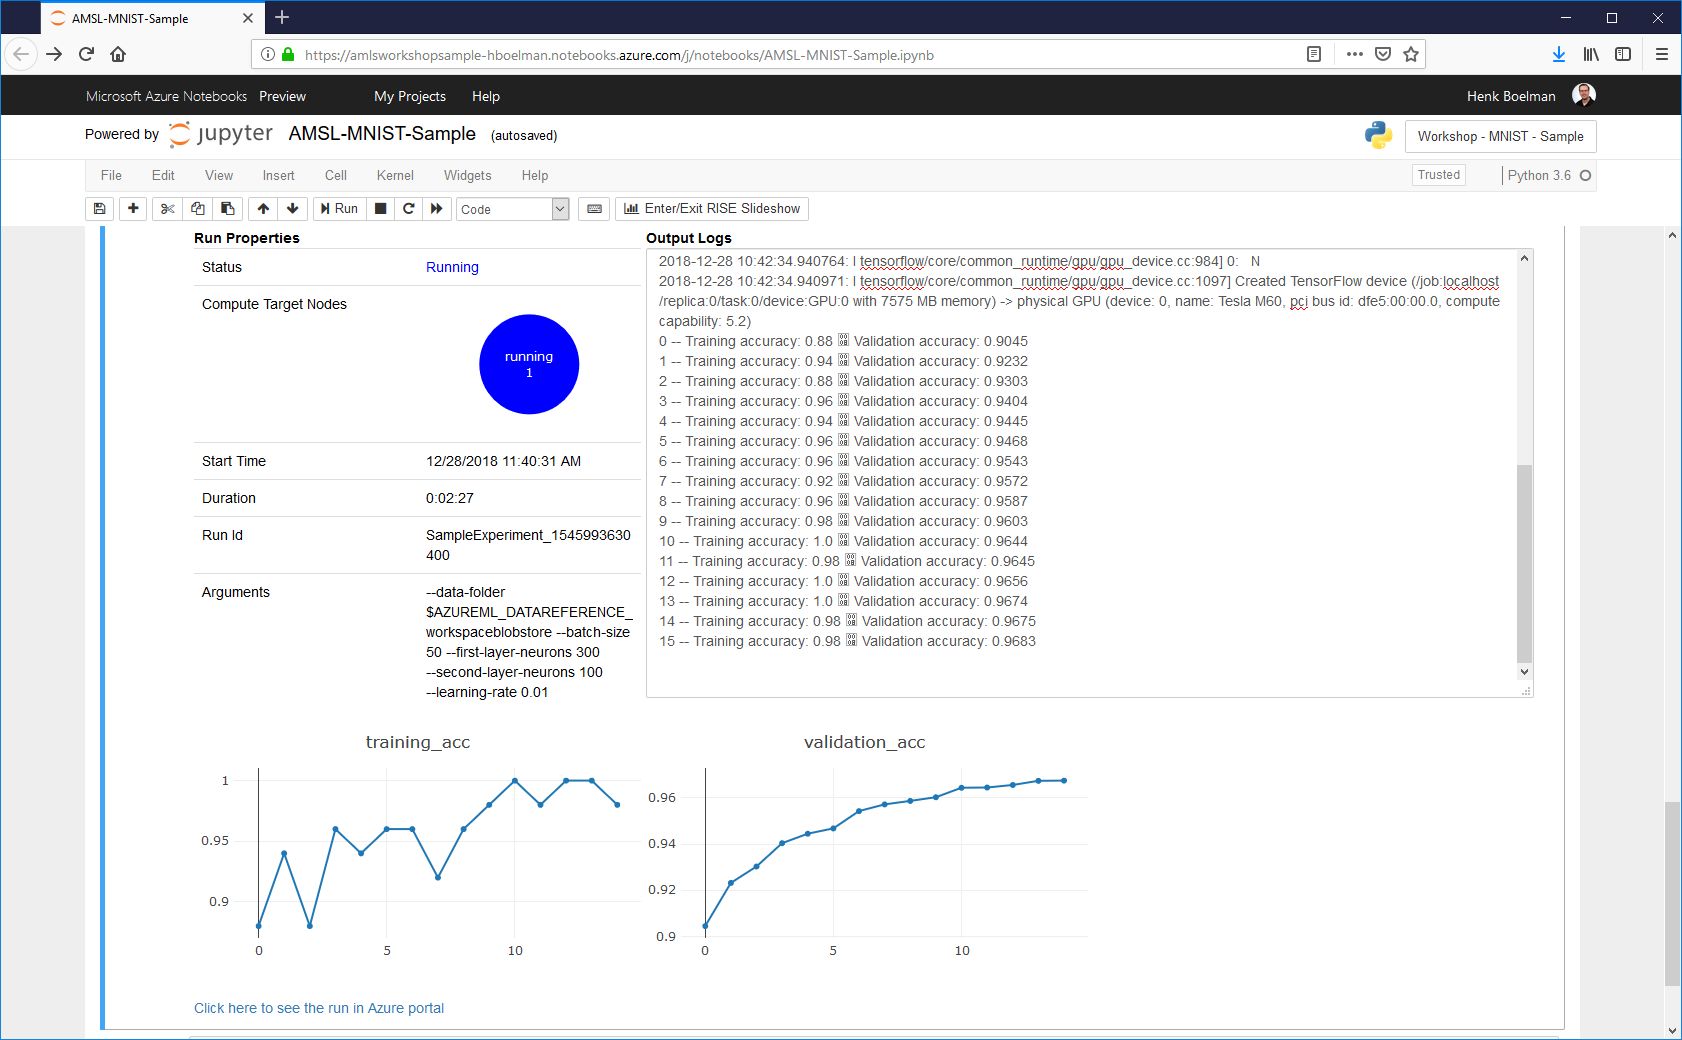Open Henk Boelman user profile avatar
The image size is (1682, 1040).
(x=1584, y=95)
